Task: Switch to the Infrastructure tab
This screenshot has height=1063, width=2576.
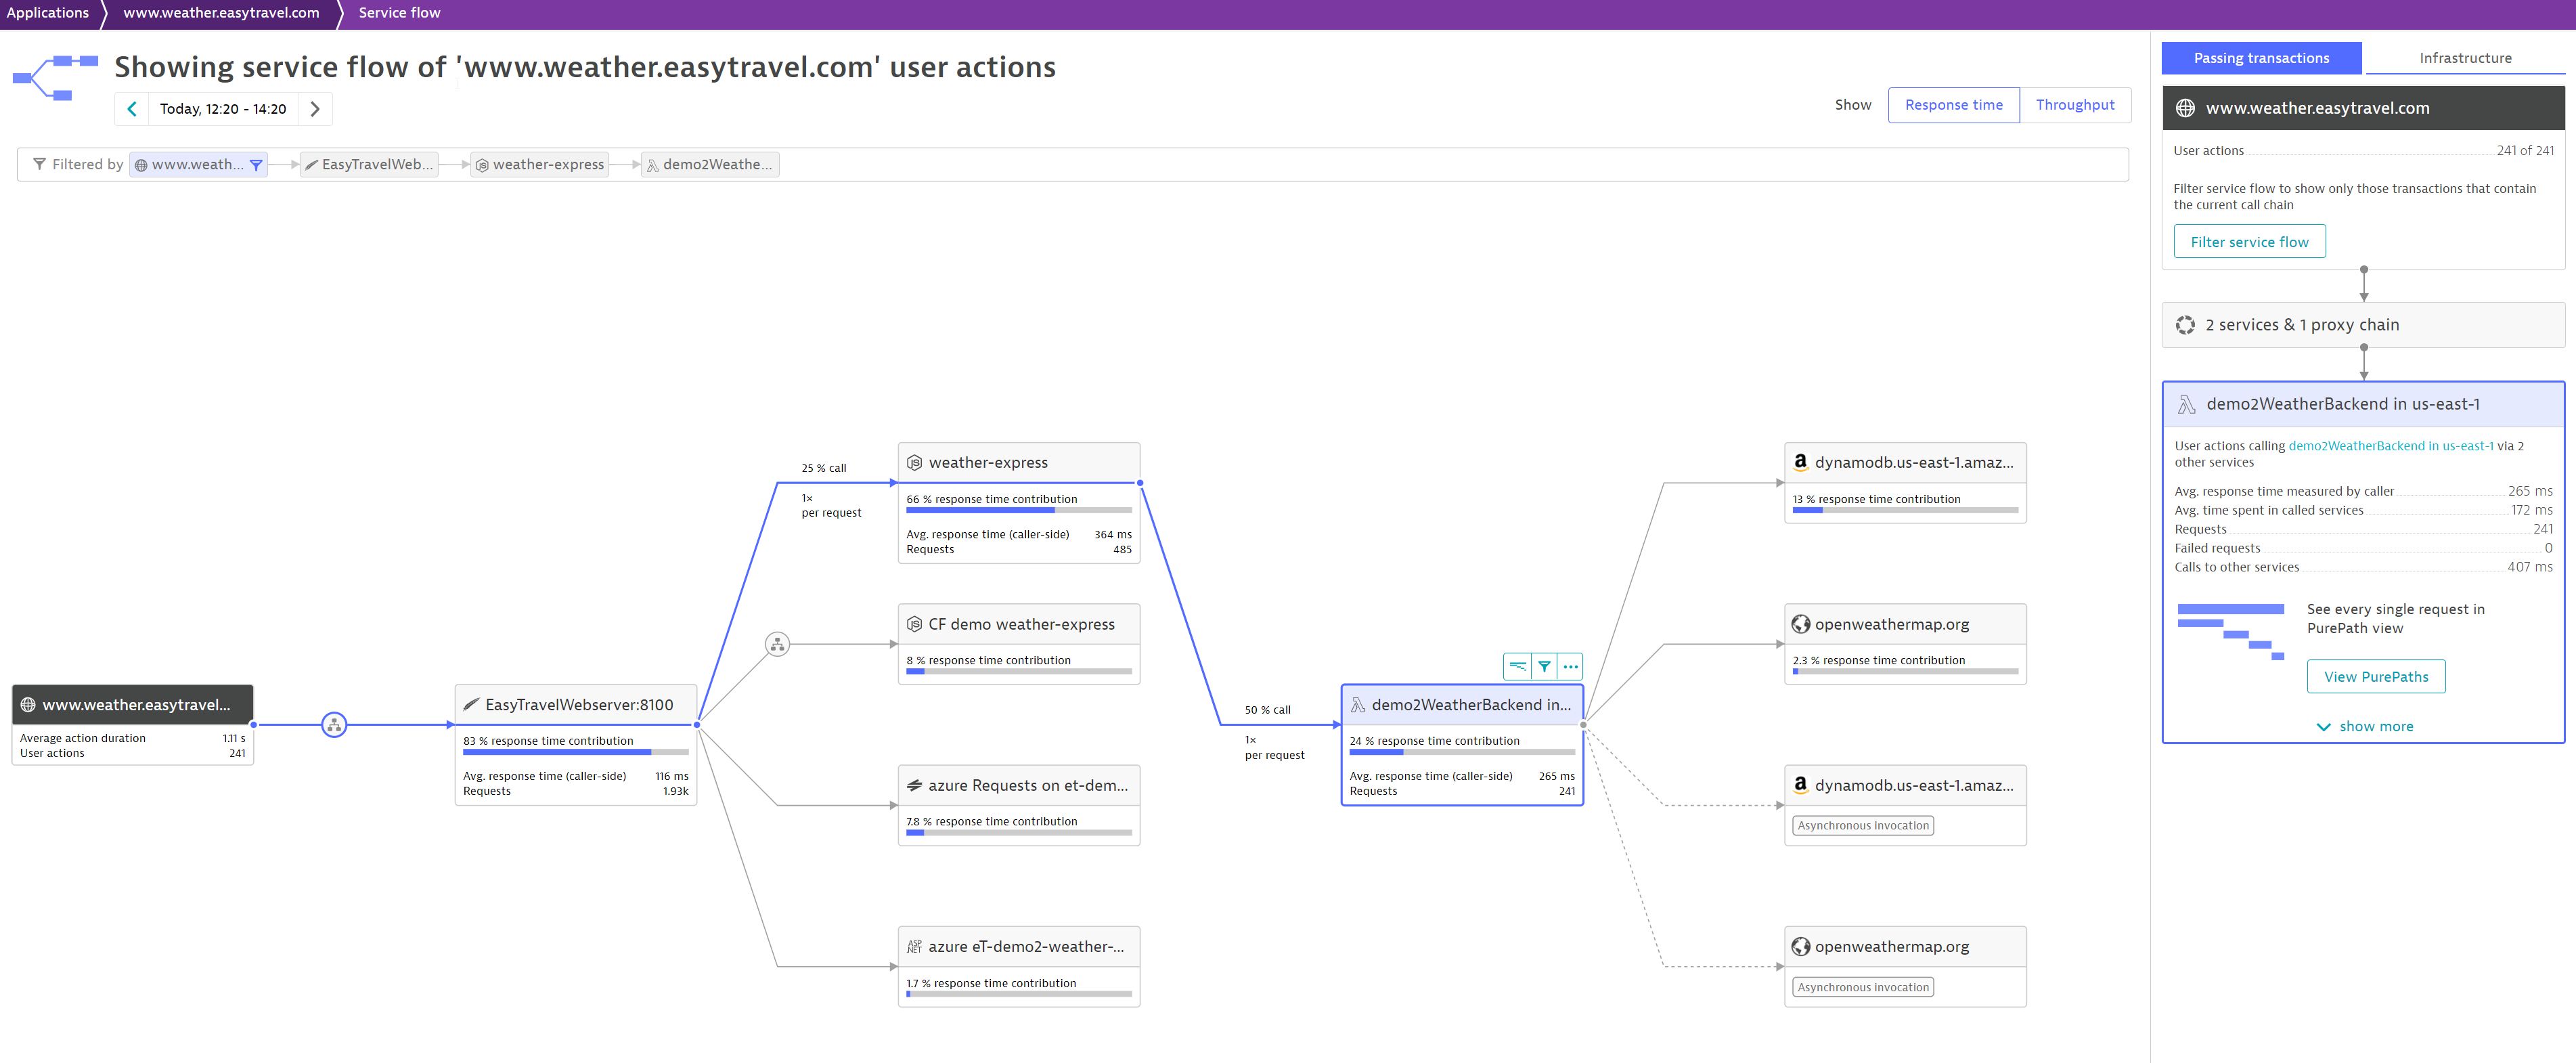Action: (2465, 57)
